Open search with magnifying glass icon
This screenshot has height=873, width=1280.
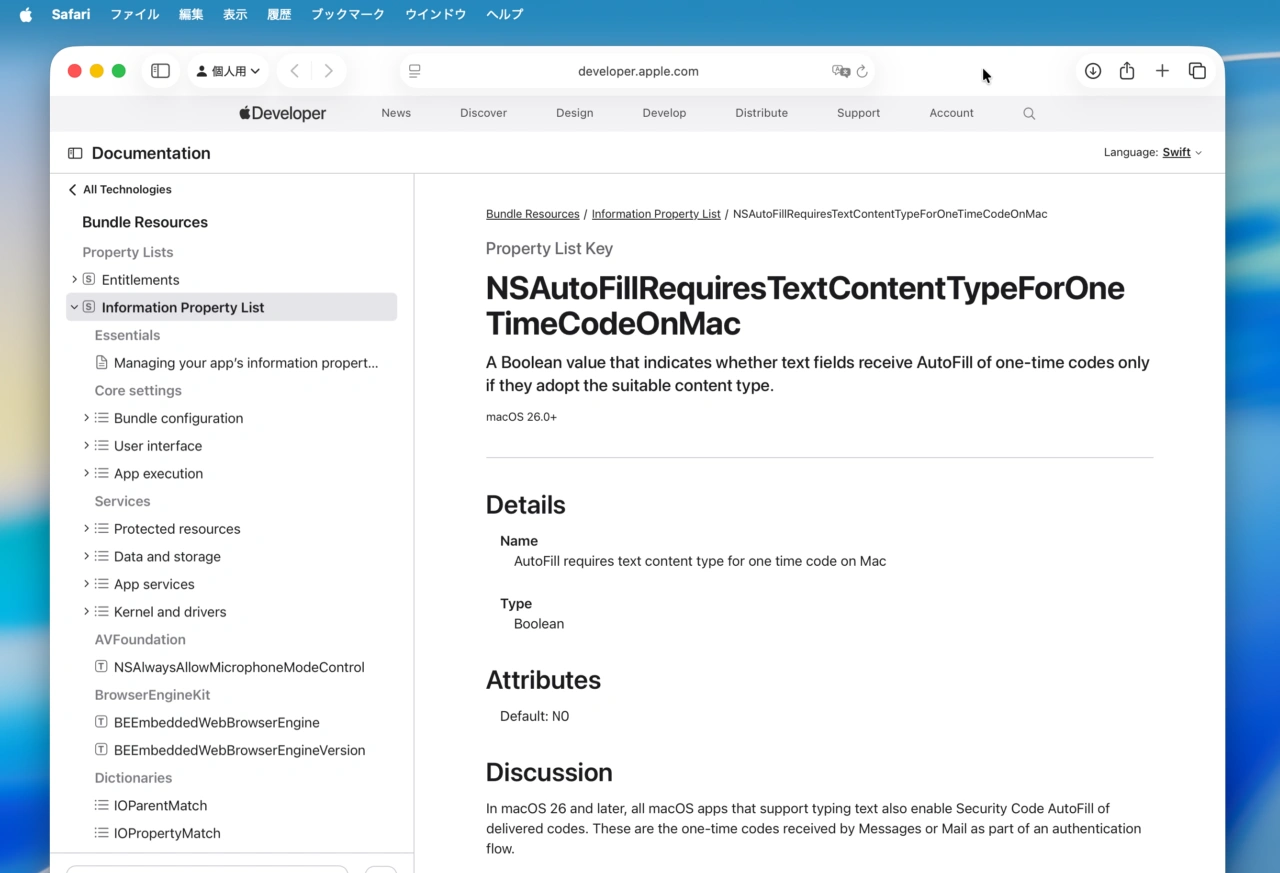tap(1029, 114)
